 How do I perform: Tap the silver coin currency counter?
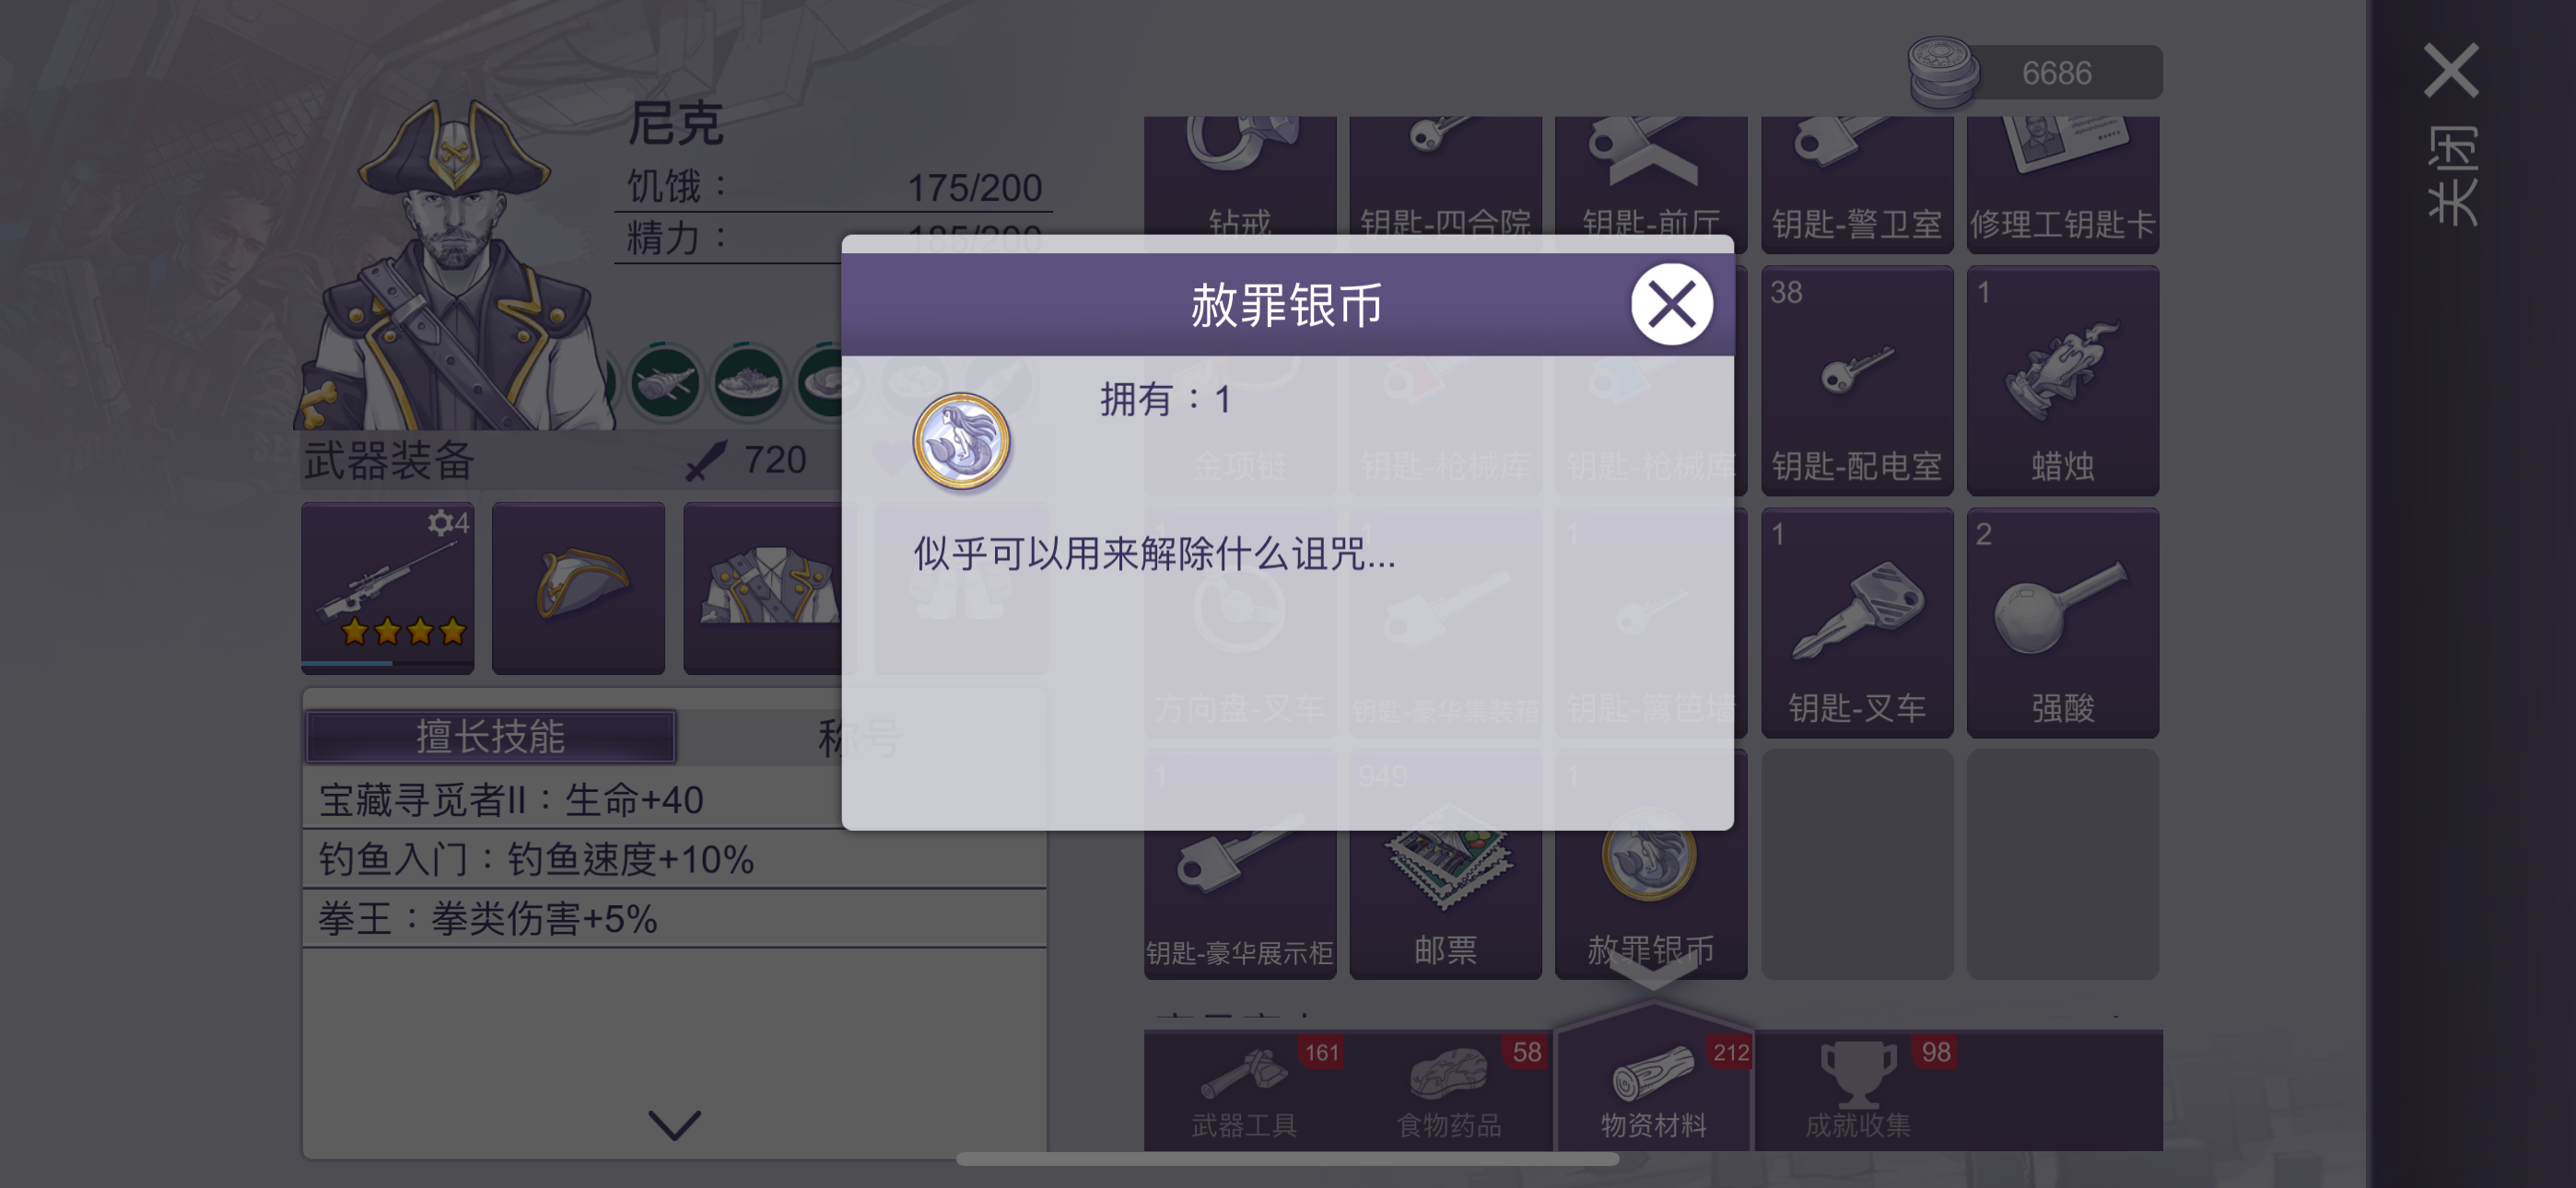click(x=2033, y=72)
